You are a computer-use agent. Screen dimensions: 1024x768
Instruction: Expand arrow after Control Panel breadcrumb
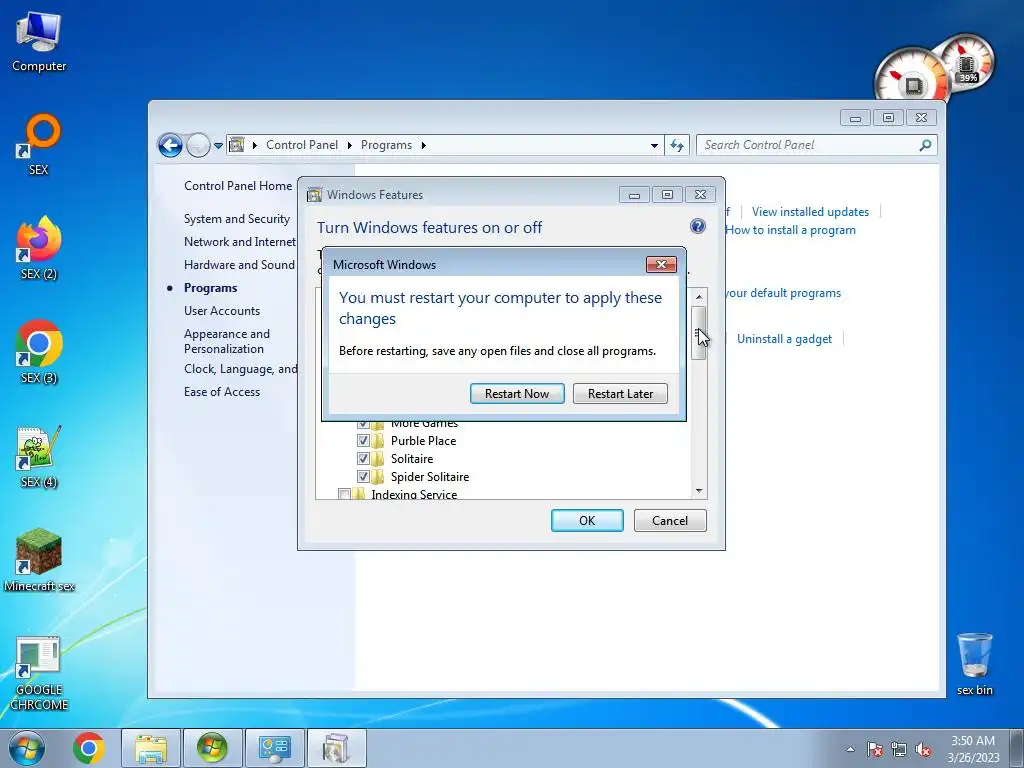[x=349, y=145]
